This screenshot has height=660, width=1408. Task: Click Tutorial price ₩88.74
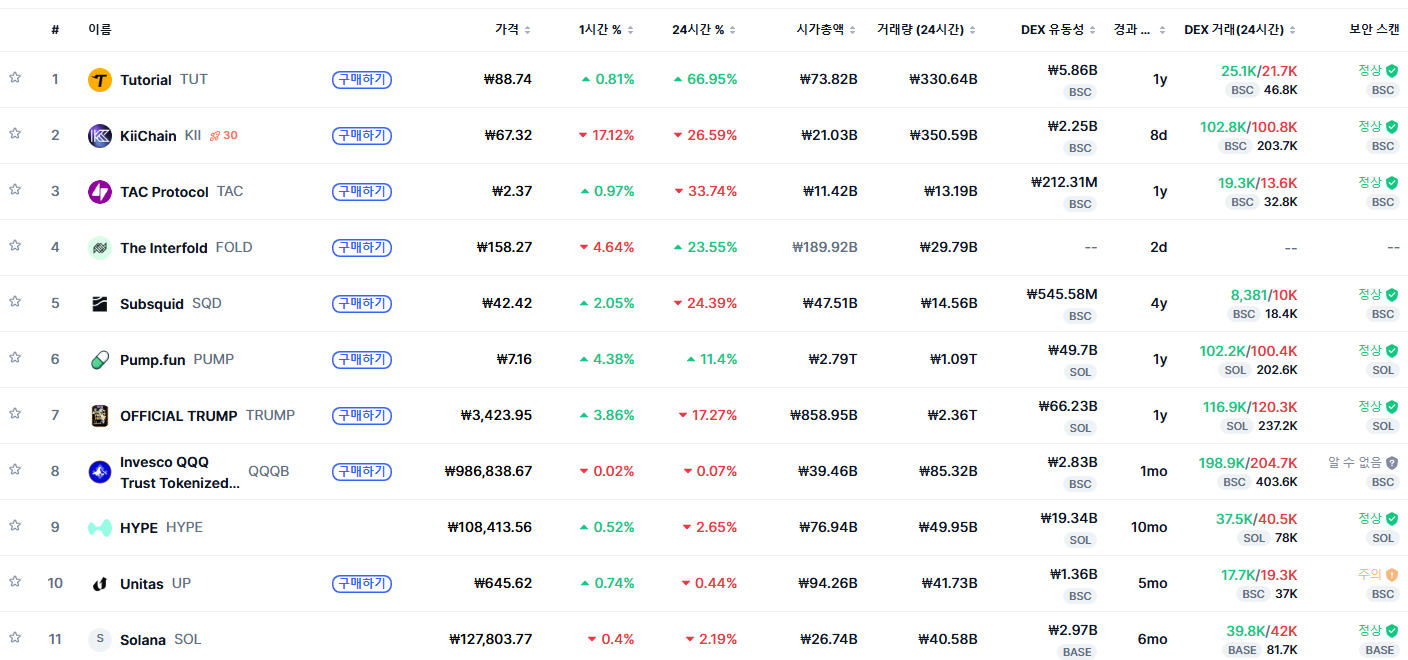[x=507, y=79]
